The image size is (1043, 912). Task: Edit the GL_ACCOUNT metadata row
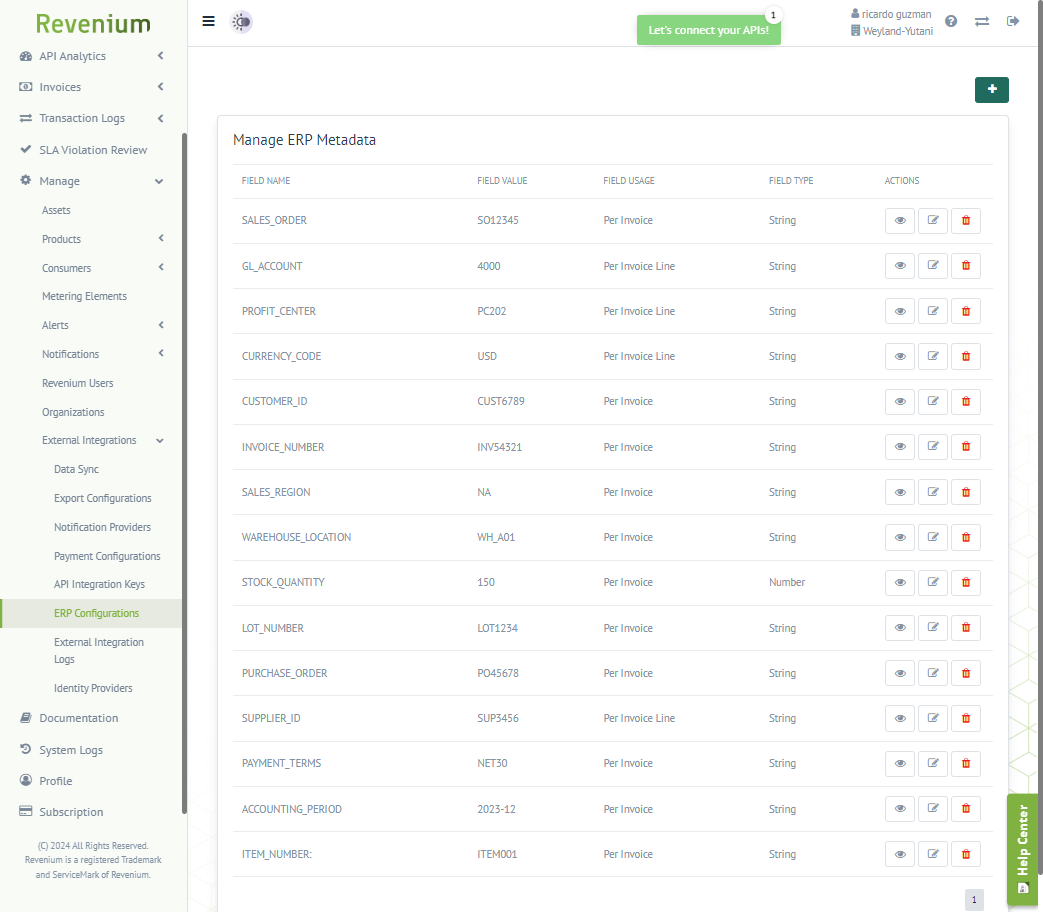point(932,266)
